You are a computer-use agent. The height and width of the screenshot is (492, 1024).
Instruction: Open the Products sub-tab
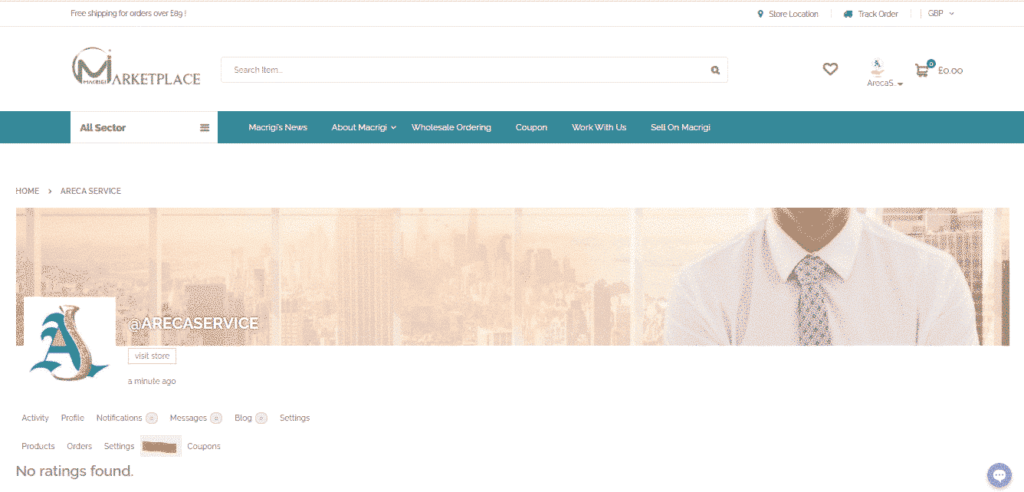coord(38,446)
